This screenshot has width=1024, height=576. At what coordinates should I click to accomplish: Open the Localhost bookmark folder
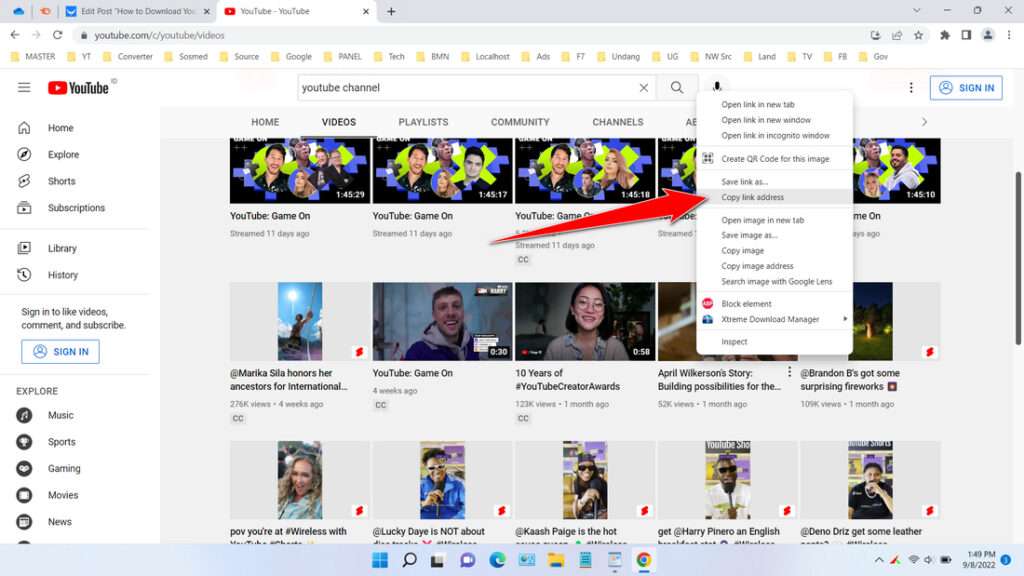pyautogui.click(x=485, y=57)
